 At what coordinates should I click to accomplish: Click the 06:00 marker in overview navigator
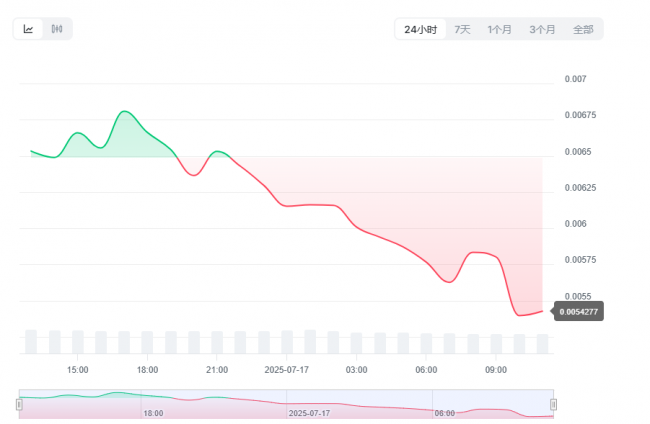click(444, 413)
